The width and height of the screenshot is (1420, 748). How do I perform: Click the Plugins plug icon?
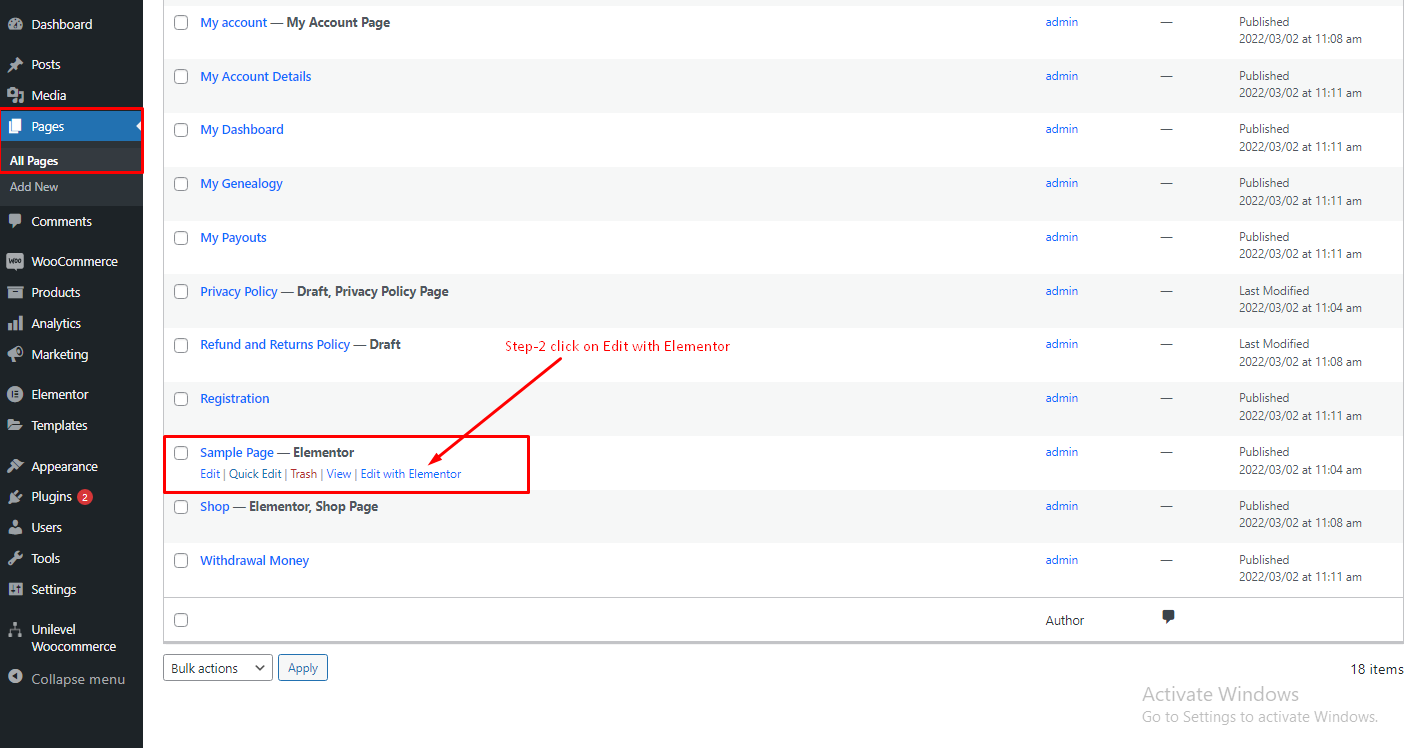tap(15, 497)
